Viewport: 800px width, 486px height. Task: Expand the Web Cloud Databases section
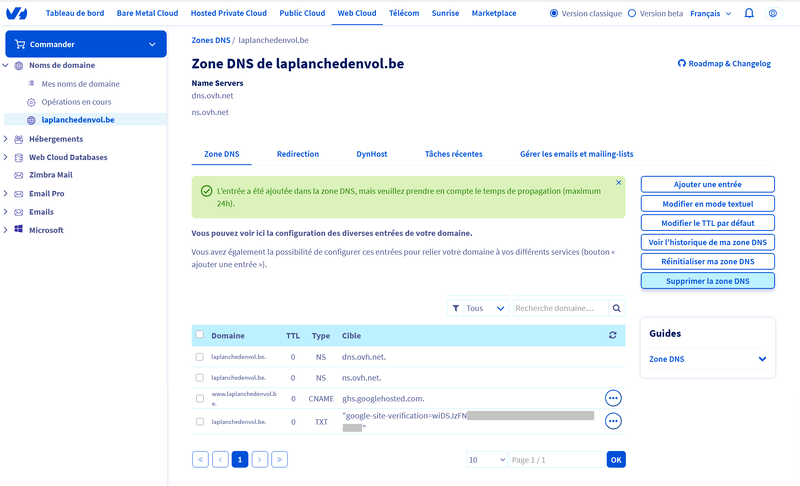pos(6,157)
